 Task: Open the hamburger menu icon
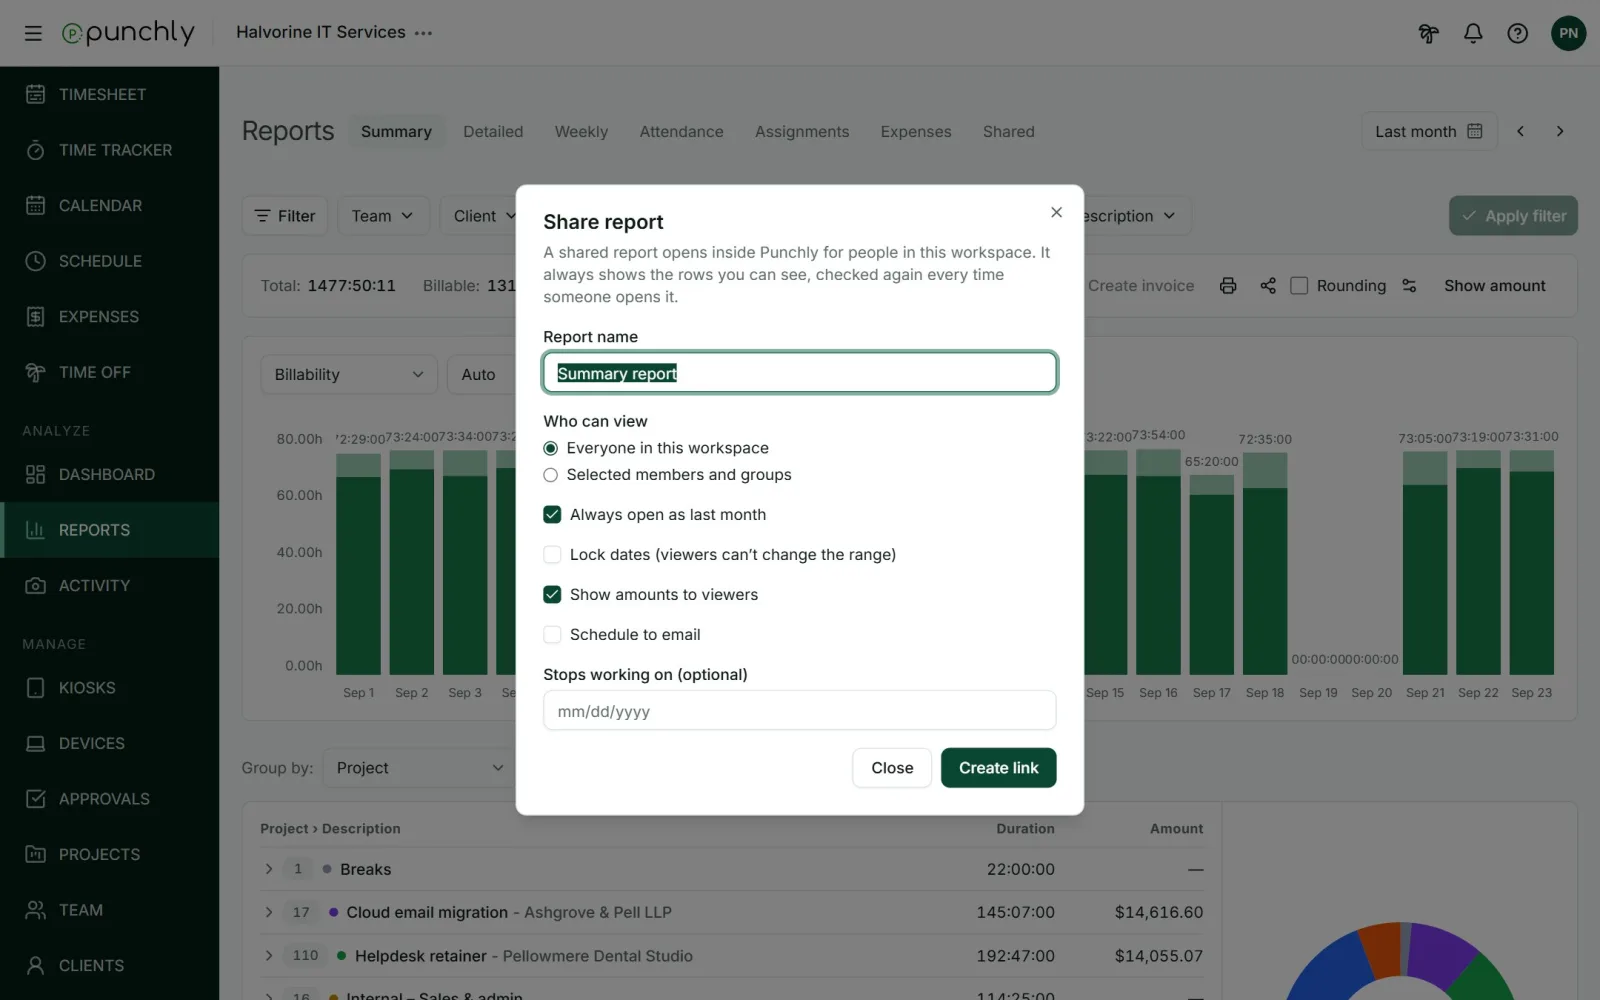tap(33, 33)
